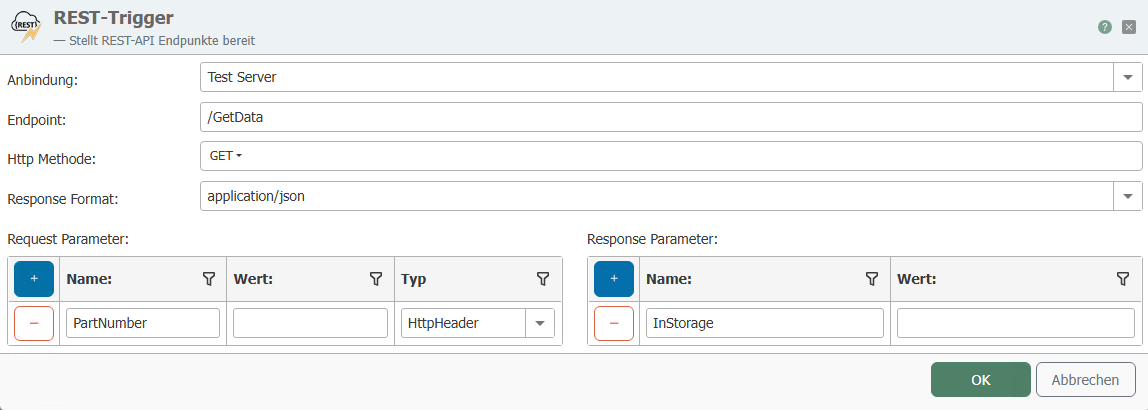
Task: Remove the PartNumber request parameter row
Action: tap(34, 323)
